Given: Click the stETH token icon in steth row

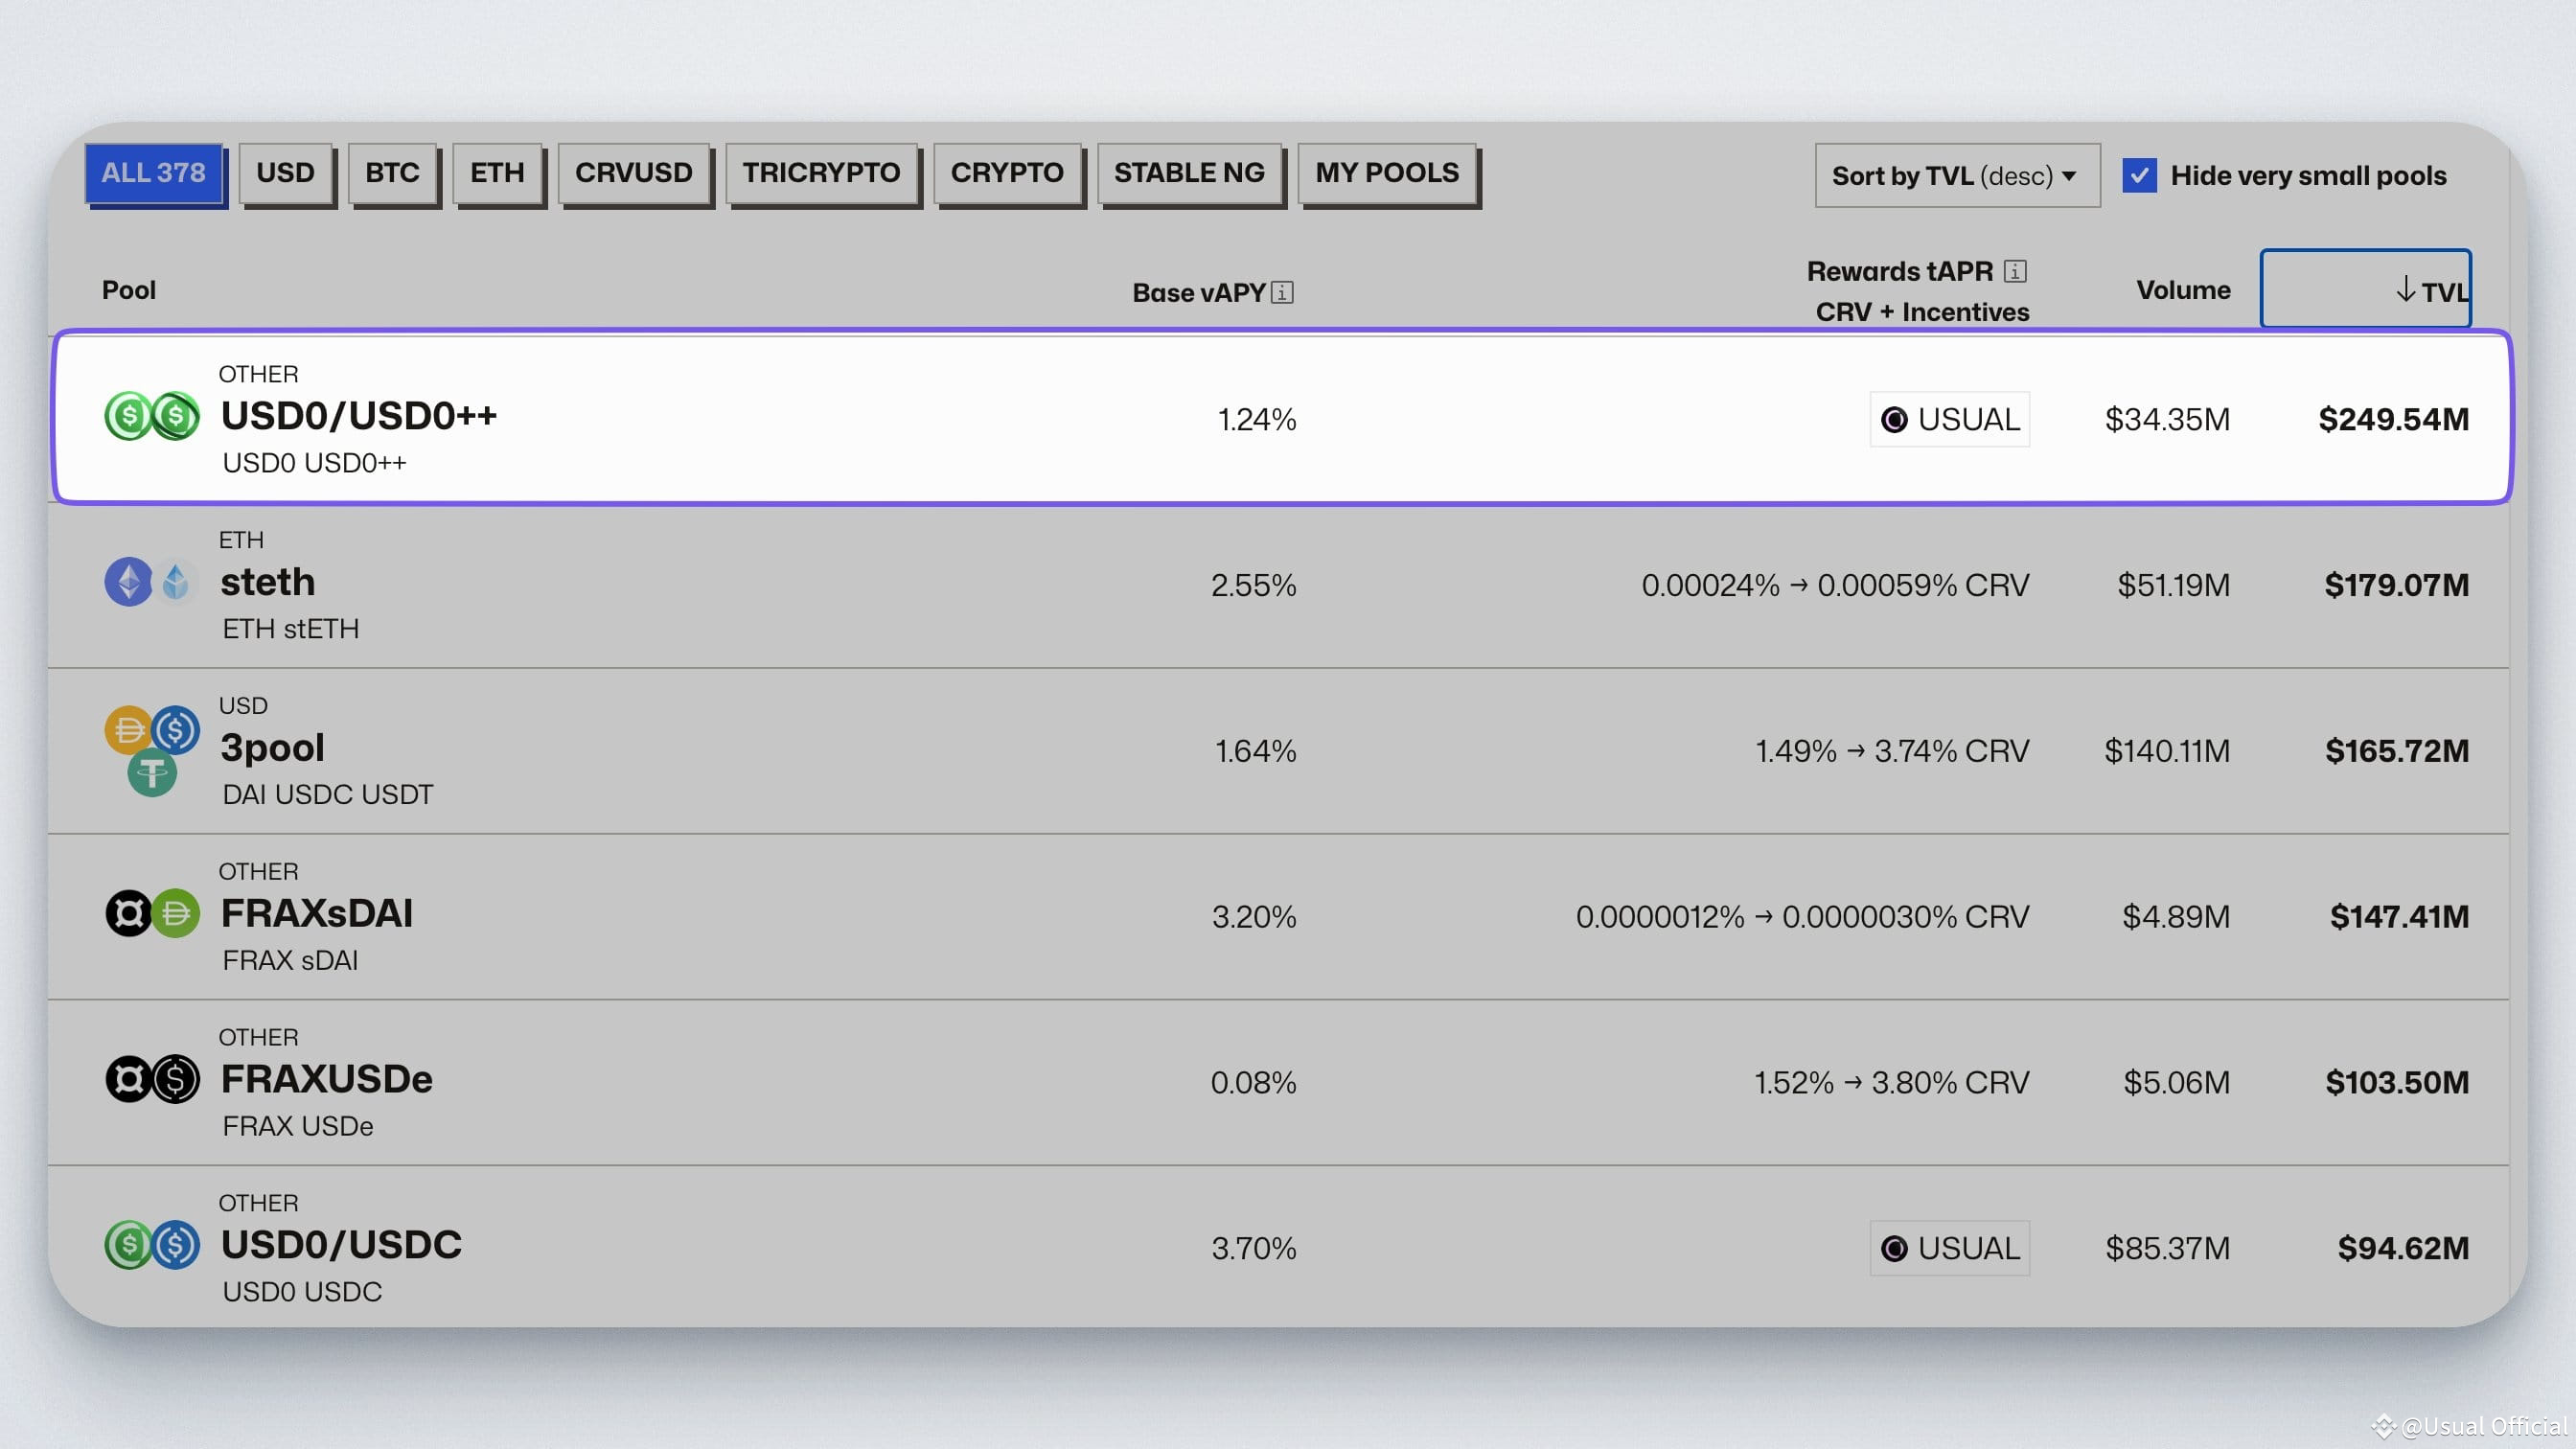Looking at the screenshot, I should 176,581.
